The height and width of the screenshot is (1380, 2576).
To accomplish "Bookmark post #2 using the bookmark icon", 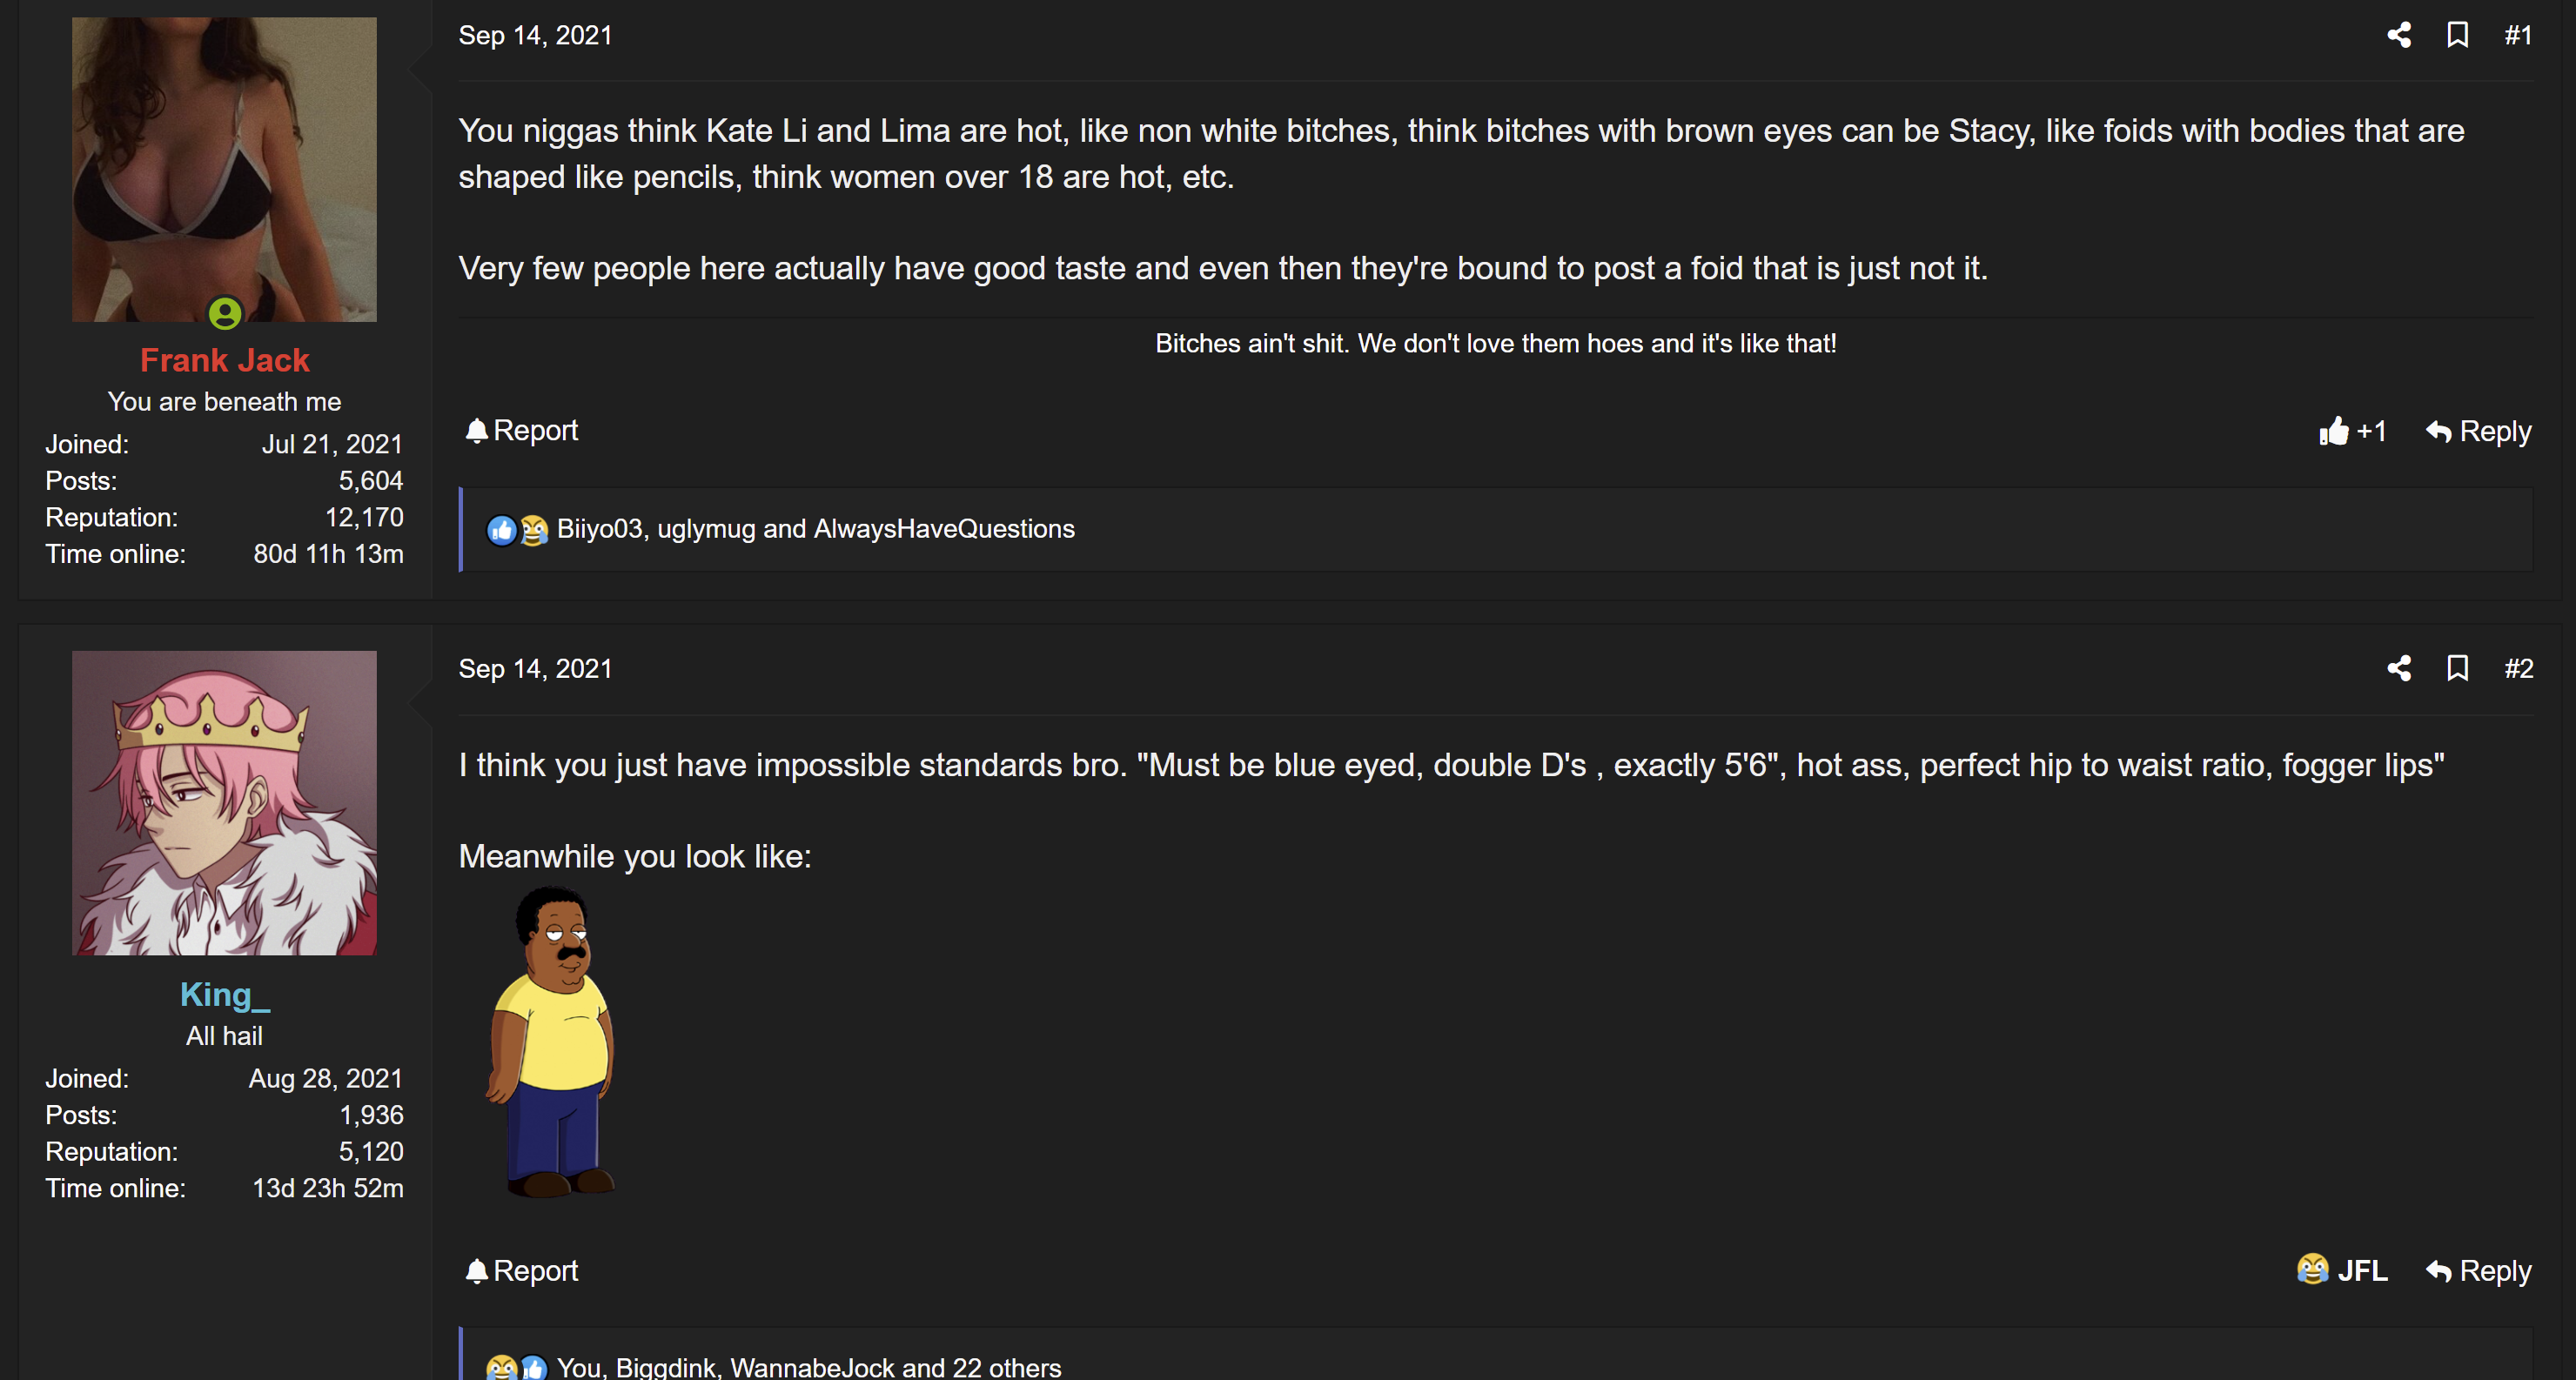I will point(2457,668).
